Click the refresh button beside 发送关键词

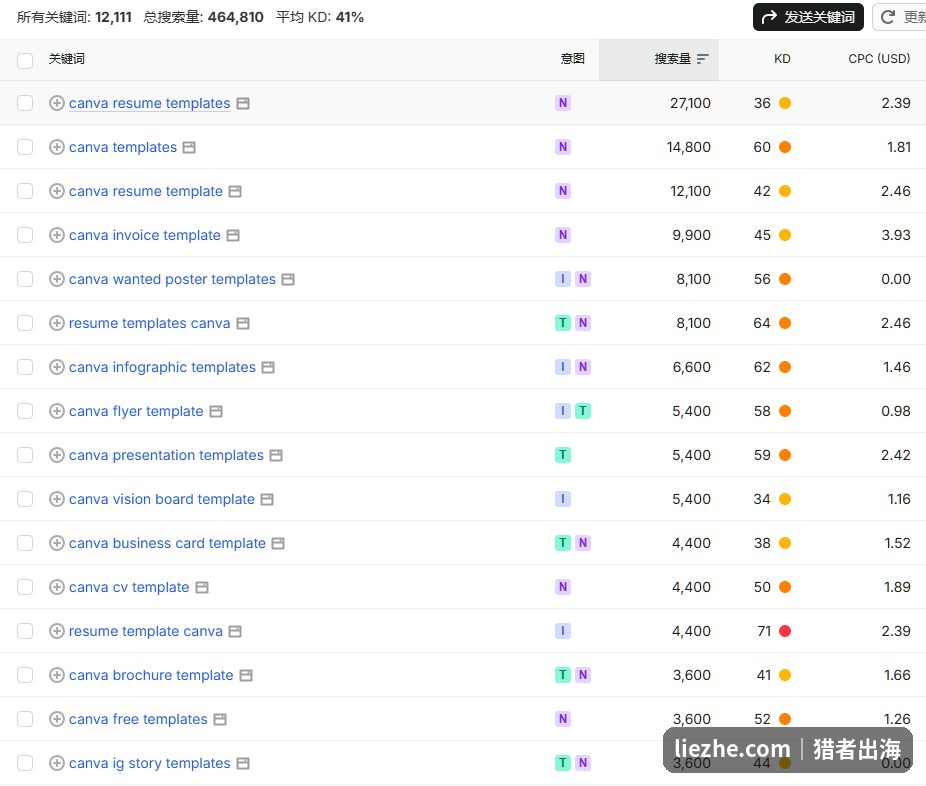(900, 17)
